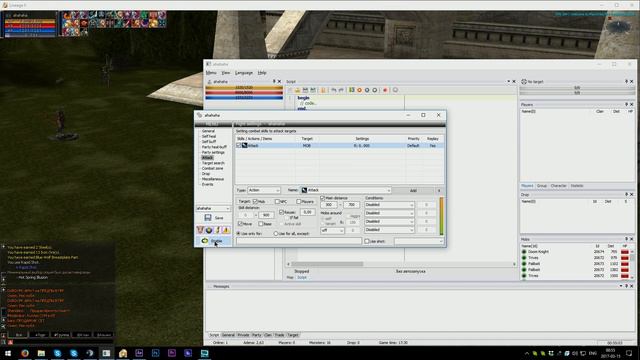The width and height of the screenshot is (640, 360).
Task: Toggle the Use shot checkbox
Action: pyautogui.click(x=367, y=241)
